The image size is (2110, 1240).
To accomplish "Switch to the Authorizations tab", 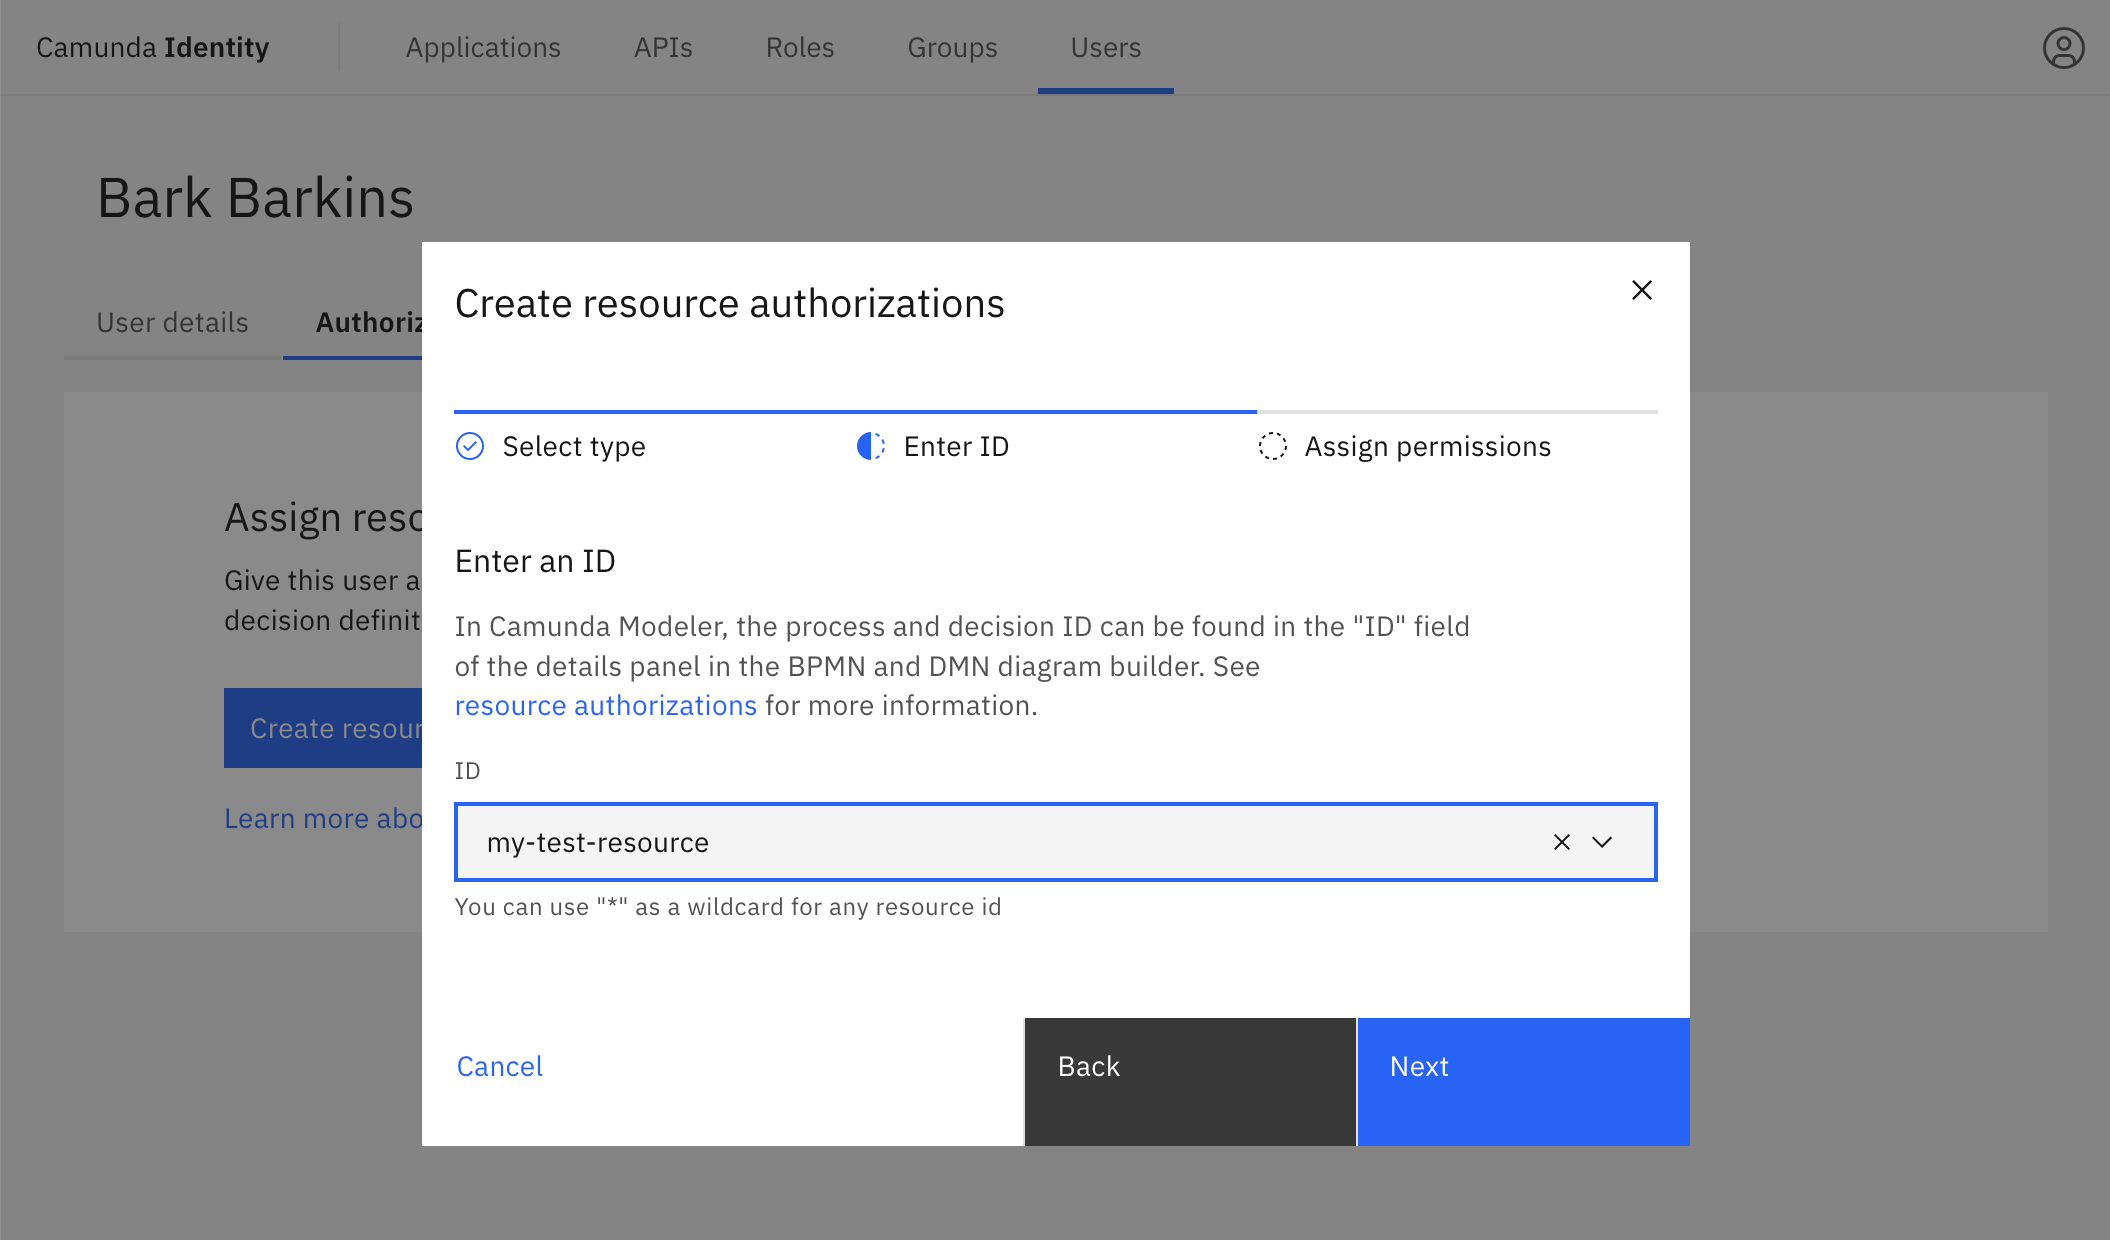I will (370, 322).
